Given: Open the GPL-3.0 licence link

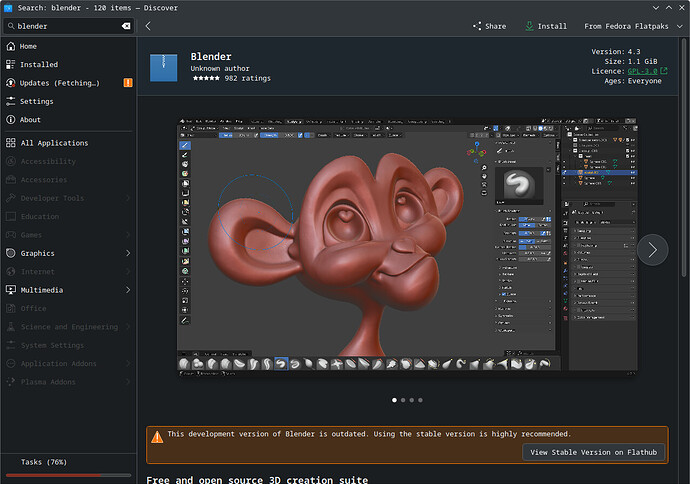Looking at the screenshot, I should click(644, 71).
